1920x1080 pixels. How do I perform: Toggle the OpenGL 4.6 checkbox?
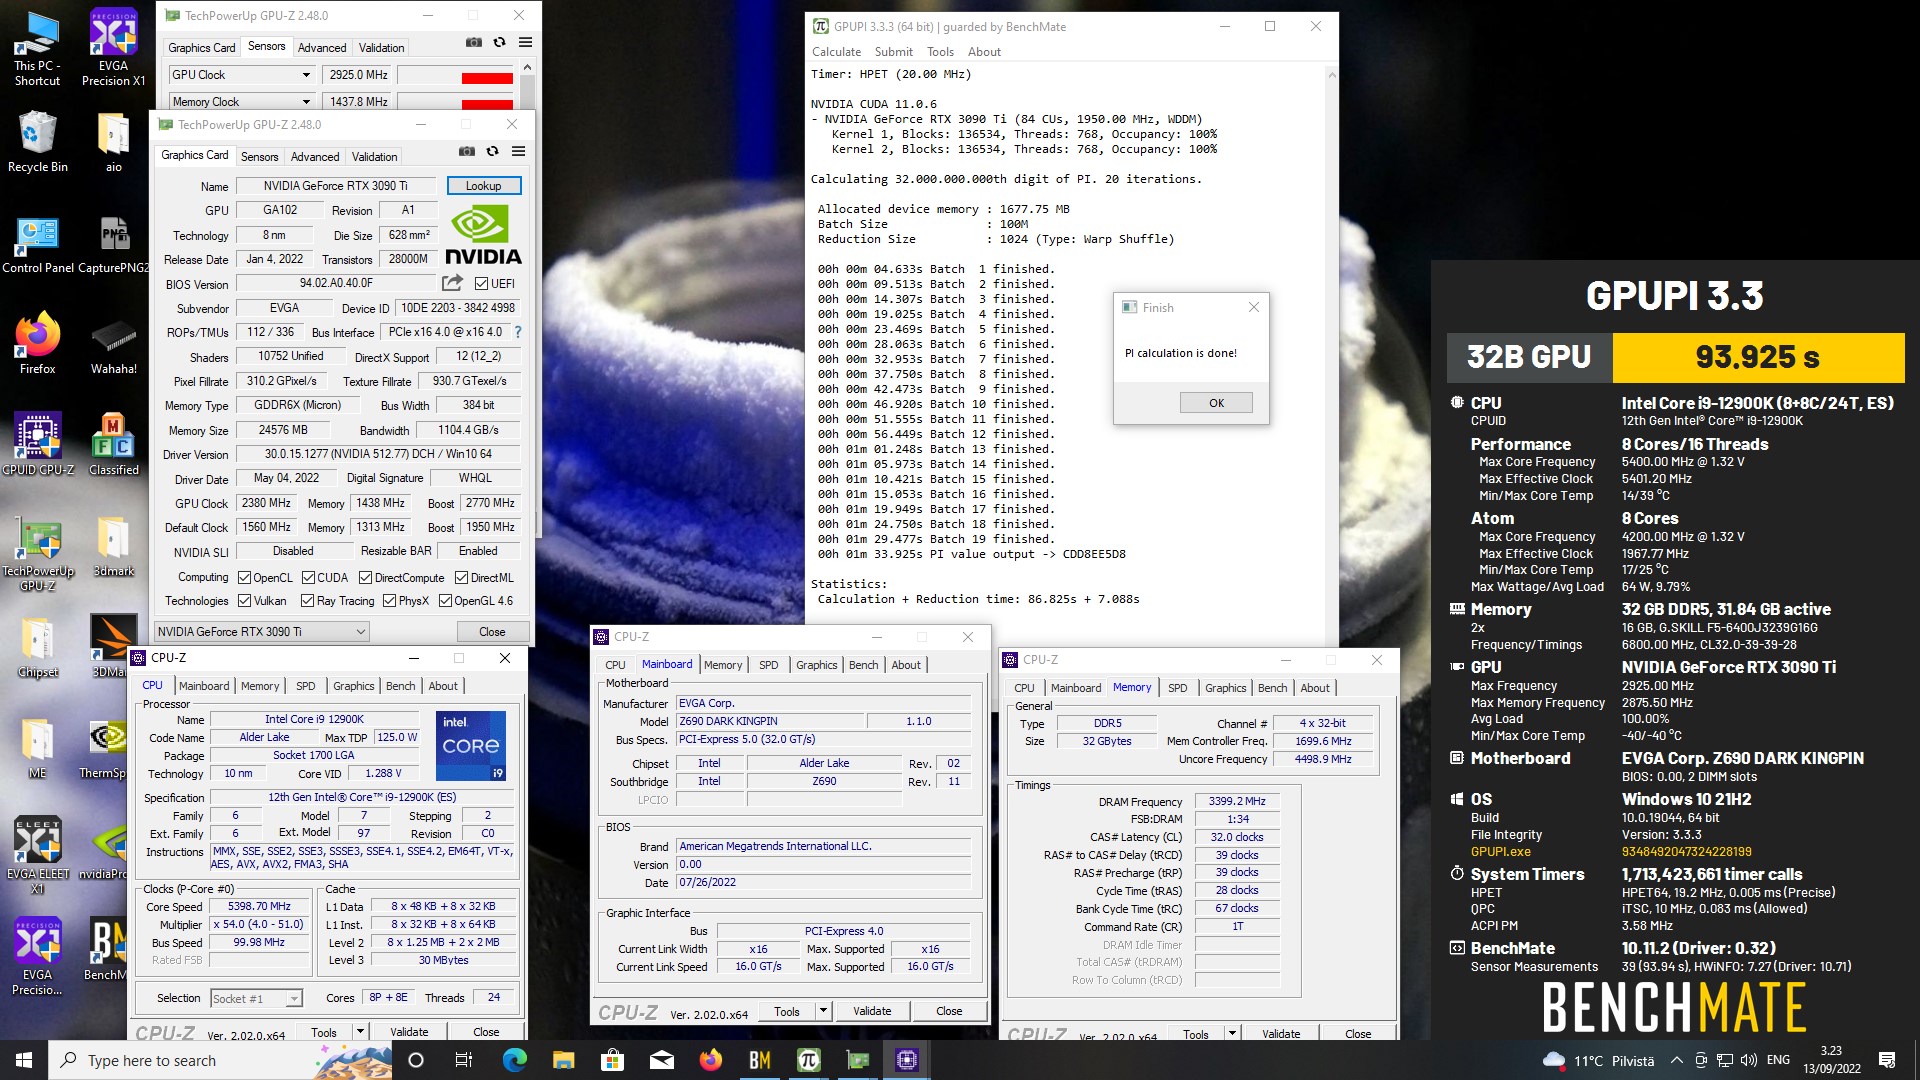tap(445, 601)
